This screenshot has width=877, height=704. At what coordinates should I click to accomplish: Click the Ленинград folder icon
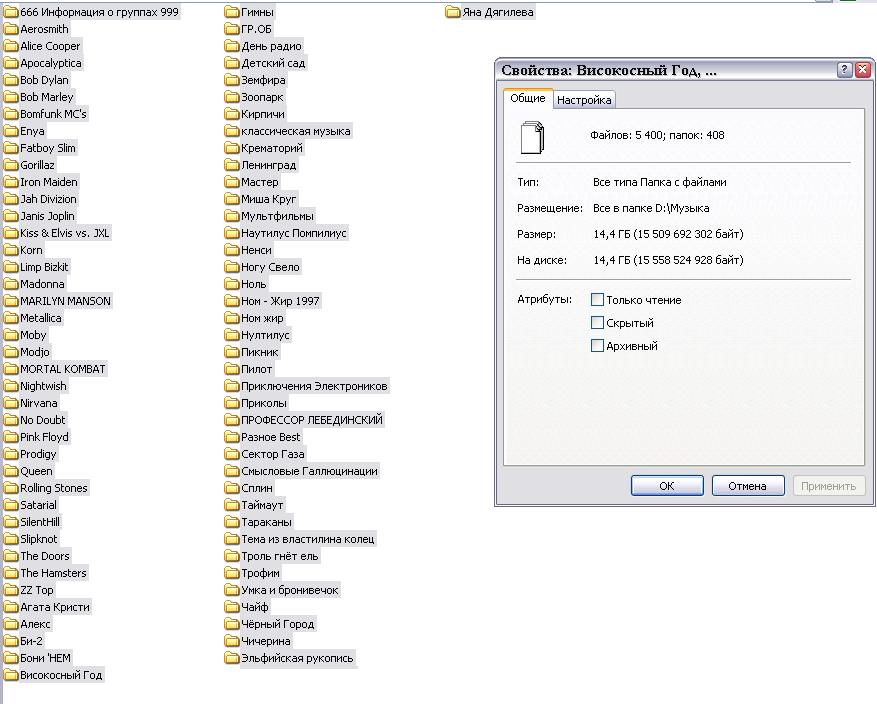click(x=232, y=165)
